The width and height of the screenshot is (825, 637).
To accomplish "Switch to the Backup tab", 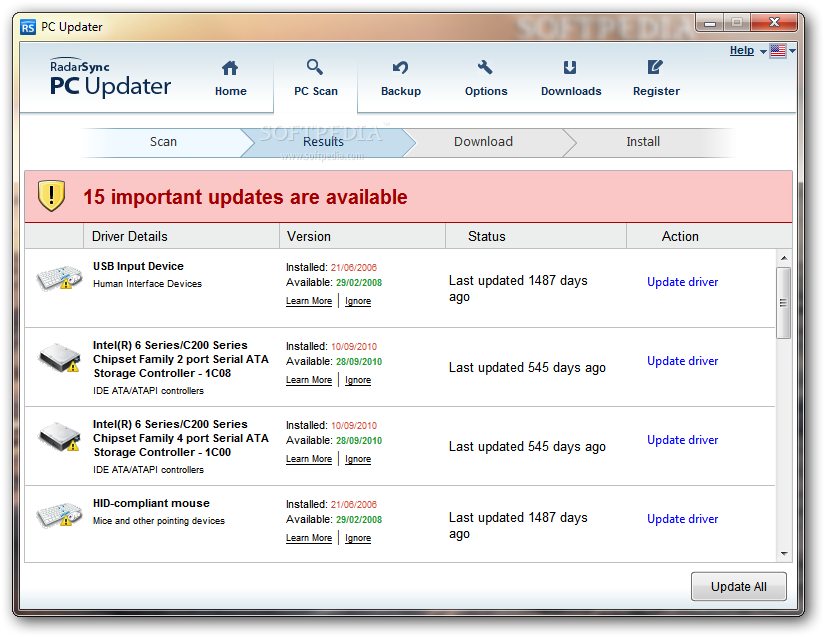I will tap(401, 78).
